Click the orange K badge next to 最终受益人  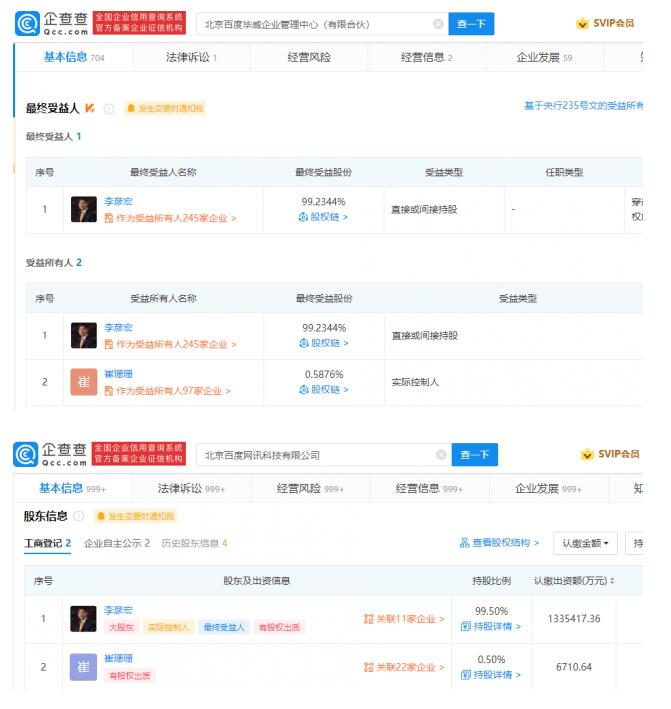[90, 108]
